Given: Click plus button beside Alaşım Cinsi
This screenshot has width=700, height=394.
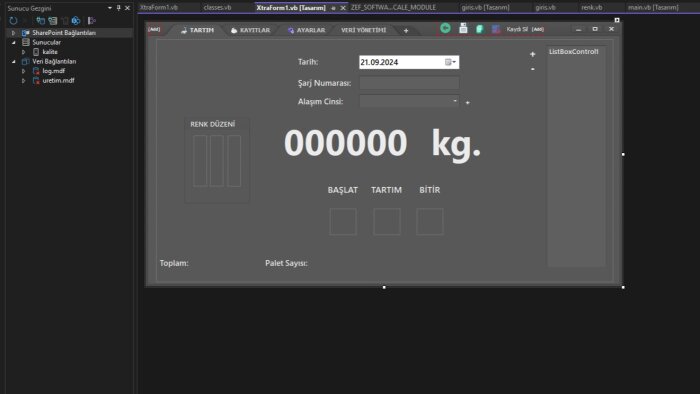Looking at the screenshot, I should click(x=467, y=103).
